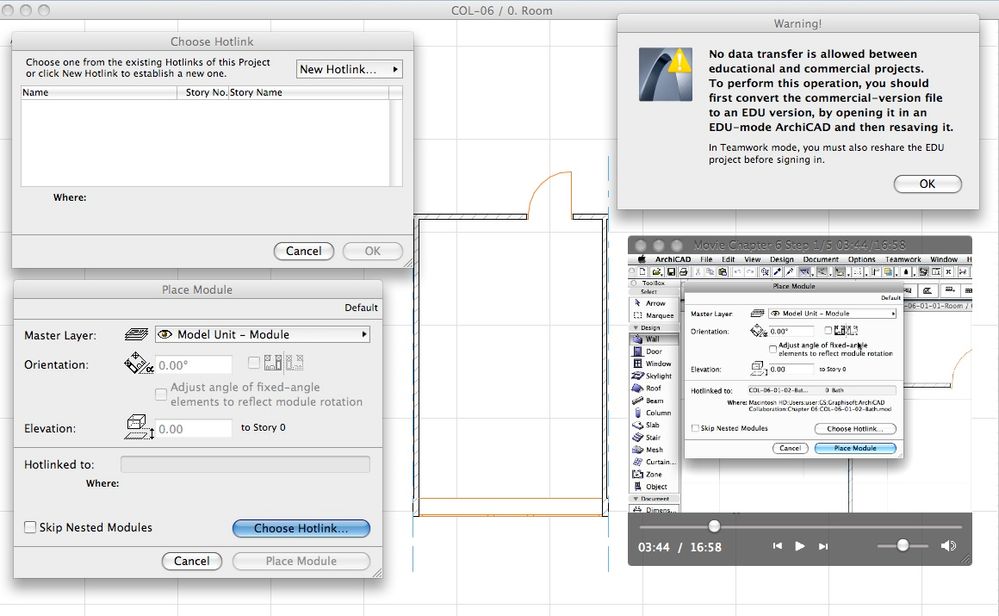The image size is (999, 616).
Task: Click the Choose Hotlink button
Action: point(301,528)
